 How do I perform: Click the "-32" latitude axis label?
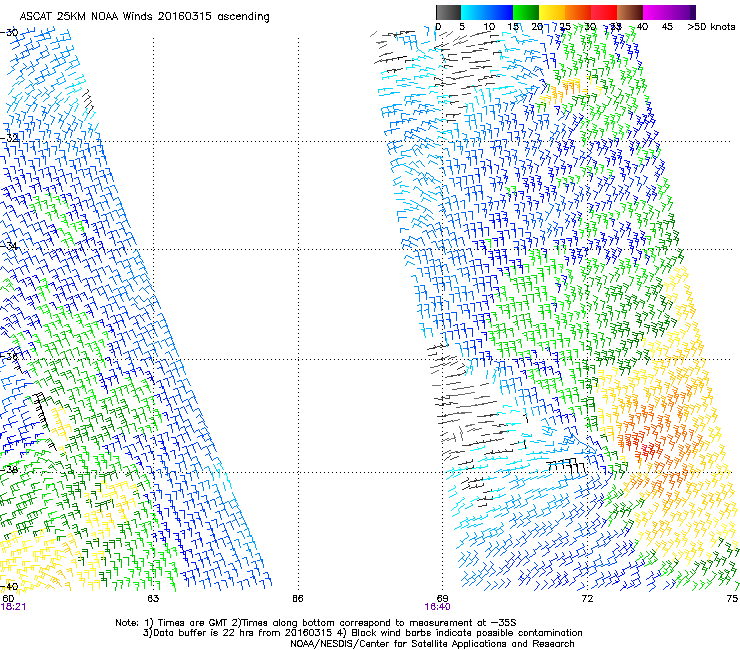click(9, 138)
